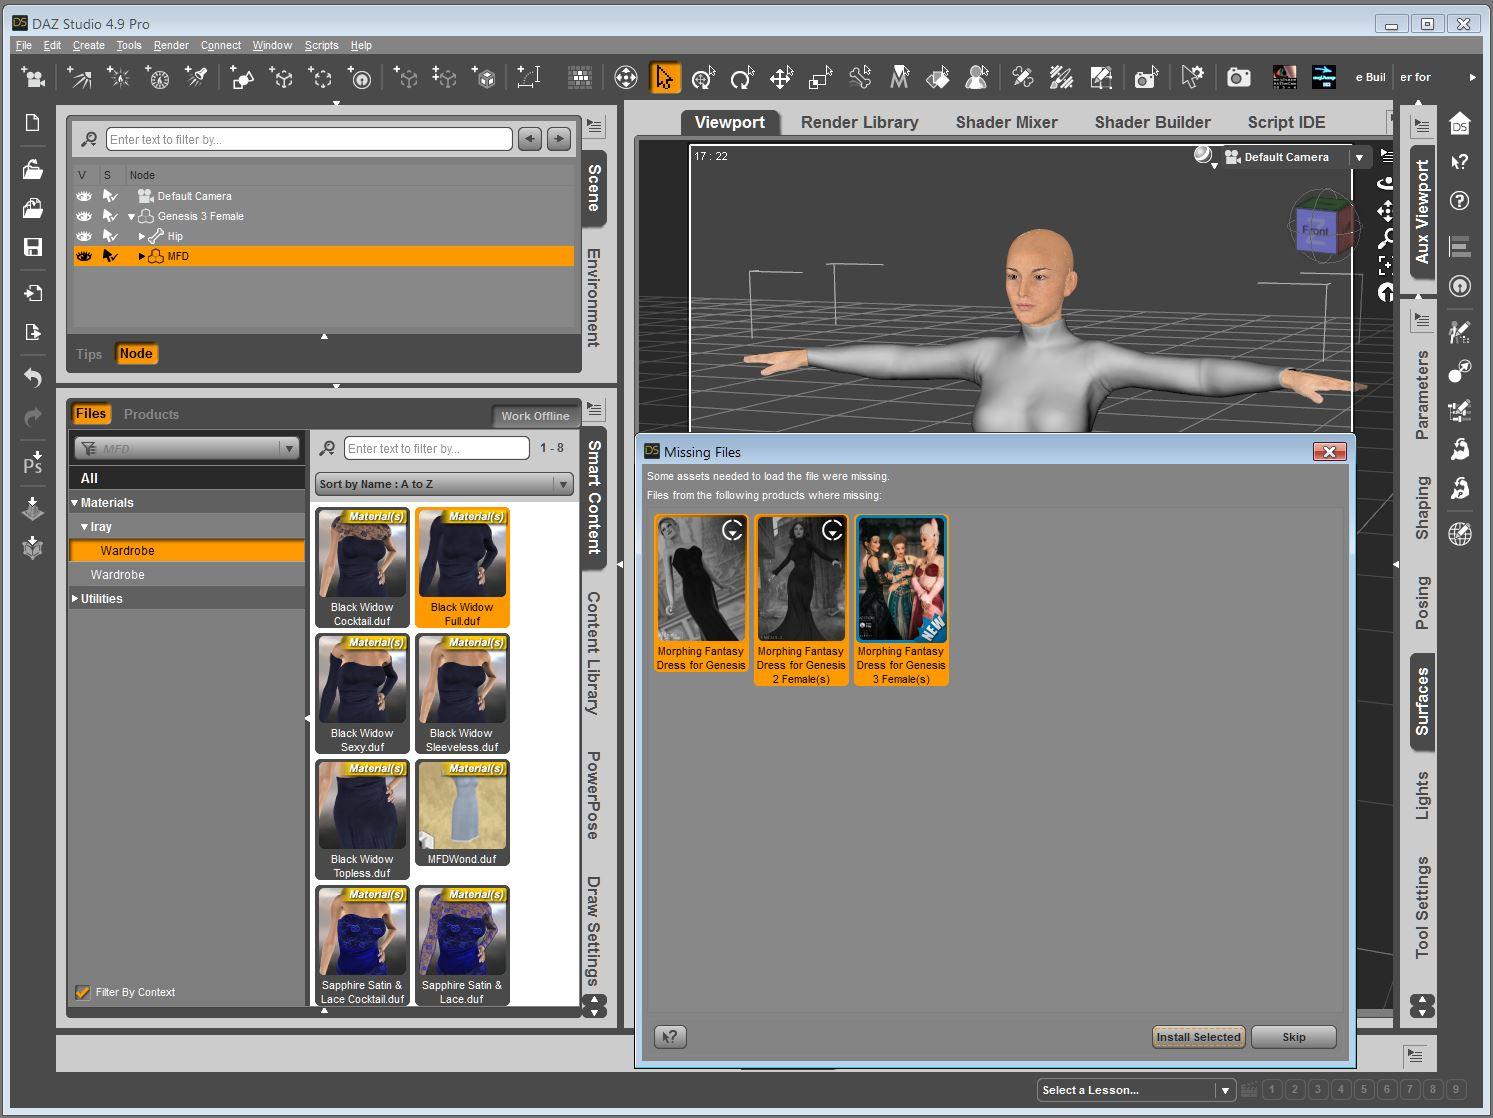Click the What's This pointer-question icon

coord(1460,162)
